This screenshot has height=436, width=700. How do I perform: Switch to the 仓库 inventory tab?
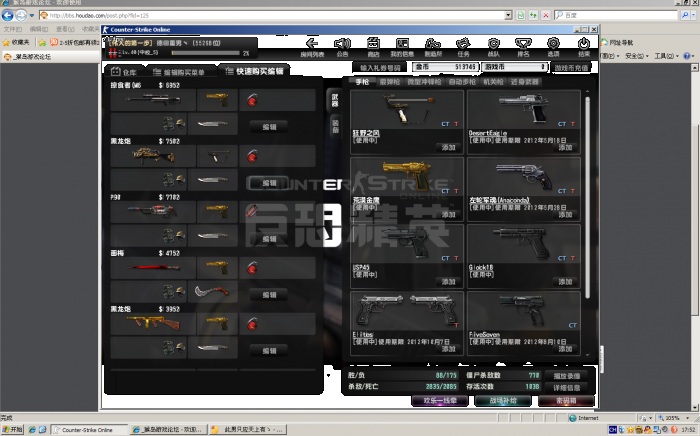pos(124,72)
